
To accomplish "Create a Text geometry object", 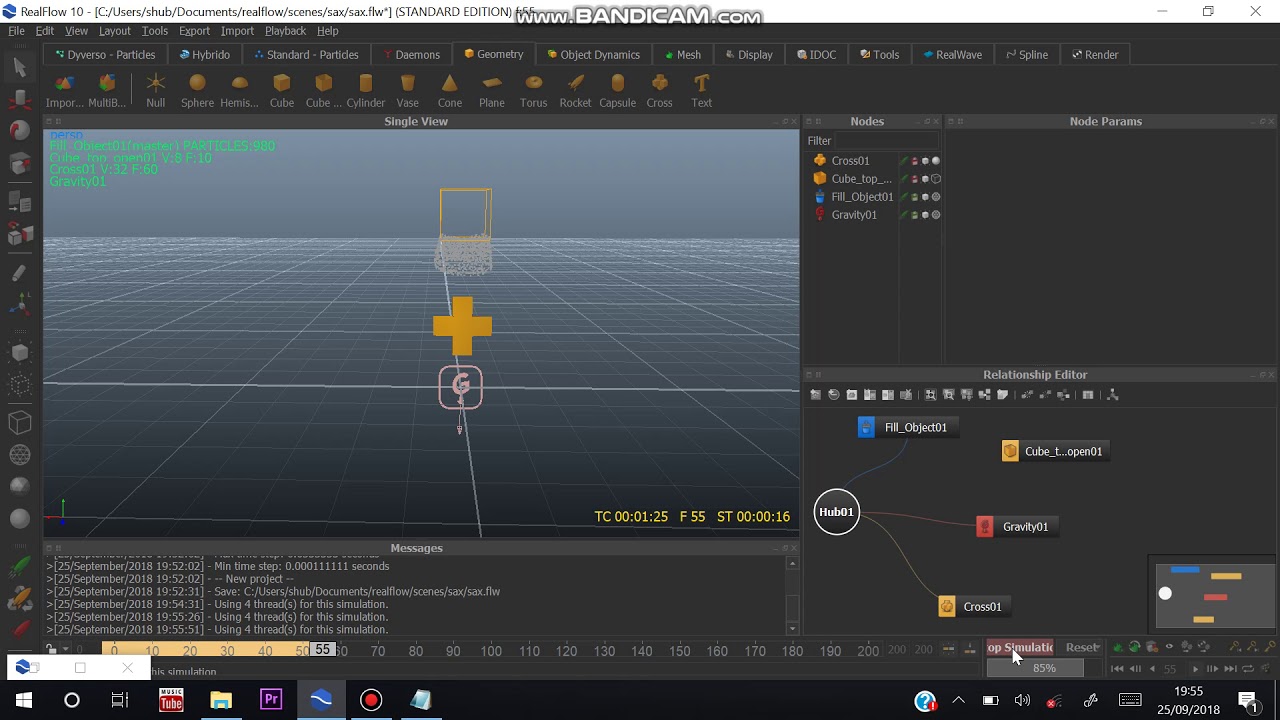I will pos(702,90).
